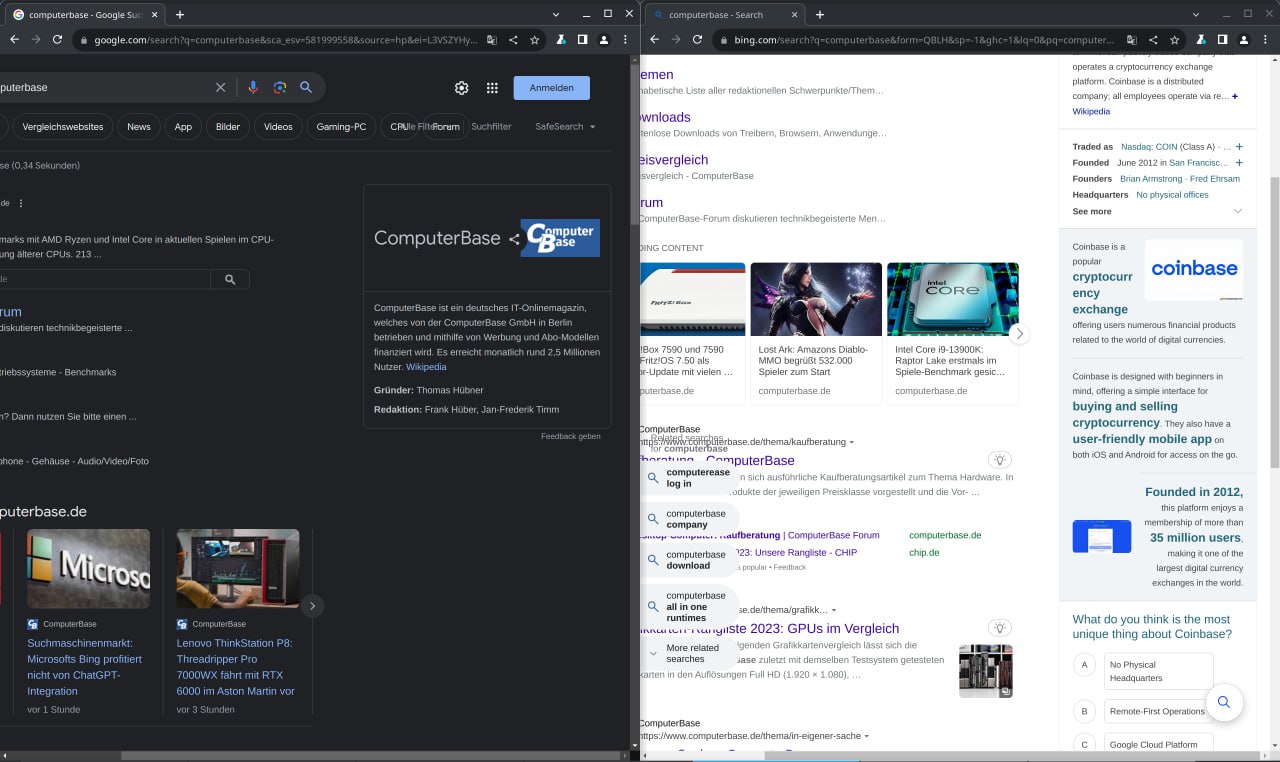Select the Gaming-PC filter chip
Image resolution: width=1280 pixels, height=762 pixels.
coord(342,127)
